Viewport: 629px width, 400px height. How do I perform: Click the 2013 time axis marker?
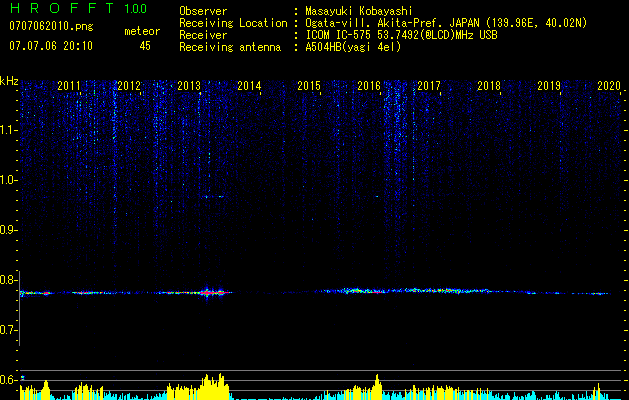point(189,85)
